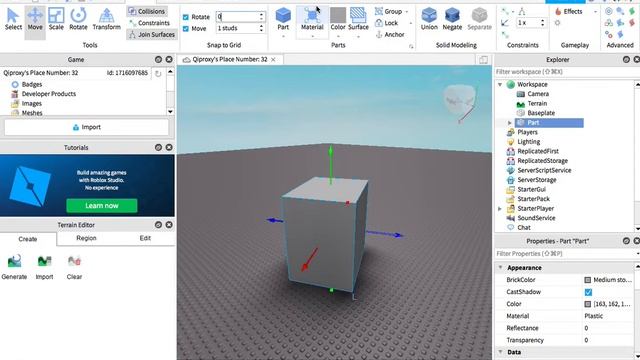Click the Import button in Game panel
Image resolution: width=640 pixels, height=360 pixels.
86,127
